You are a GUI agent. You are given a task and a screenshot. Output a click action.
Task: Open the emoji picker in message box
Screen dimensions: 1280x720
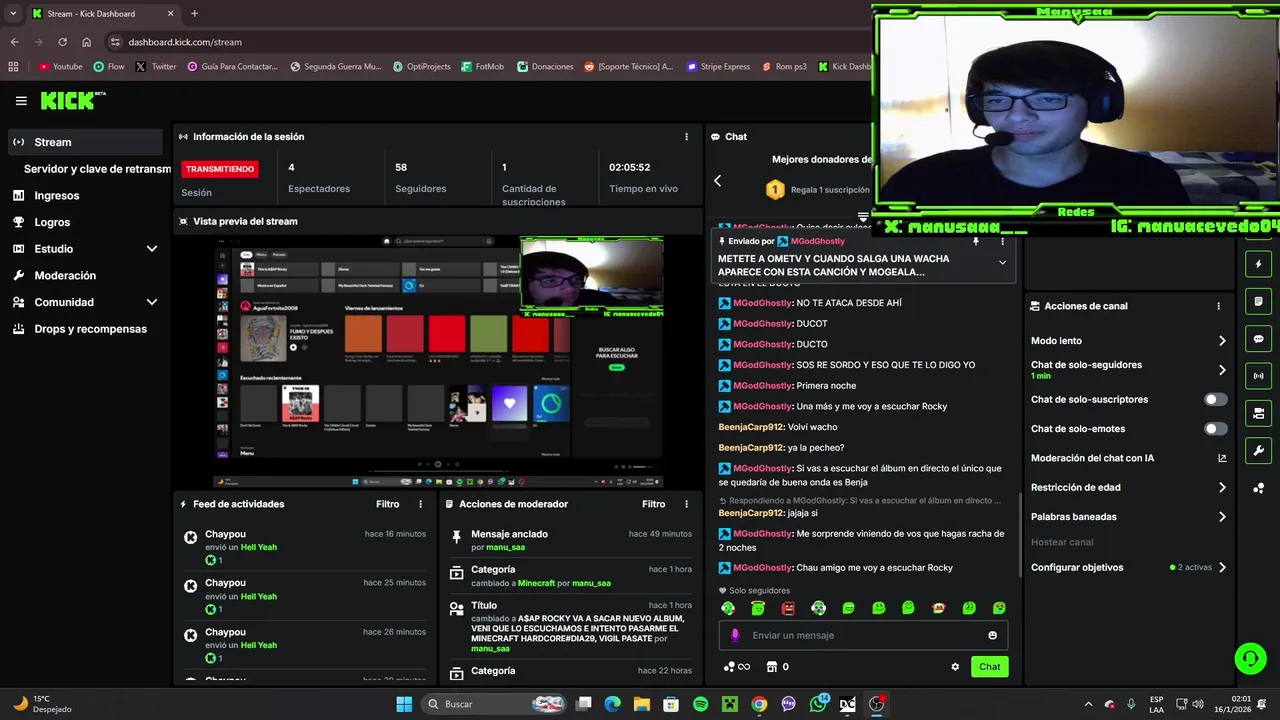coord(992,635)
